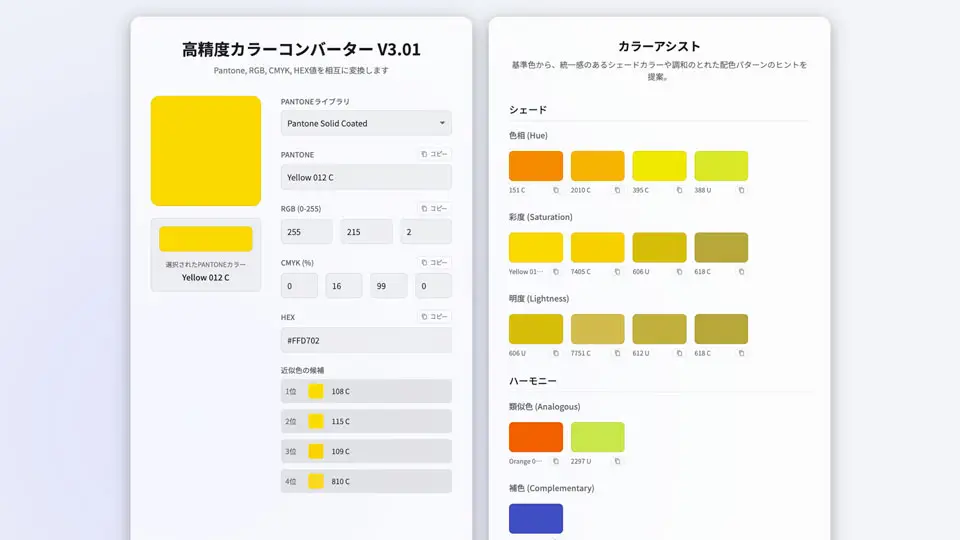Pick the Yellow 01… saturation swatch
This screenshot has height=540, width=960.
[536, 247]
